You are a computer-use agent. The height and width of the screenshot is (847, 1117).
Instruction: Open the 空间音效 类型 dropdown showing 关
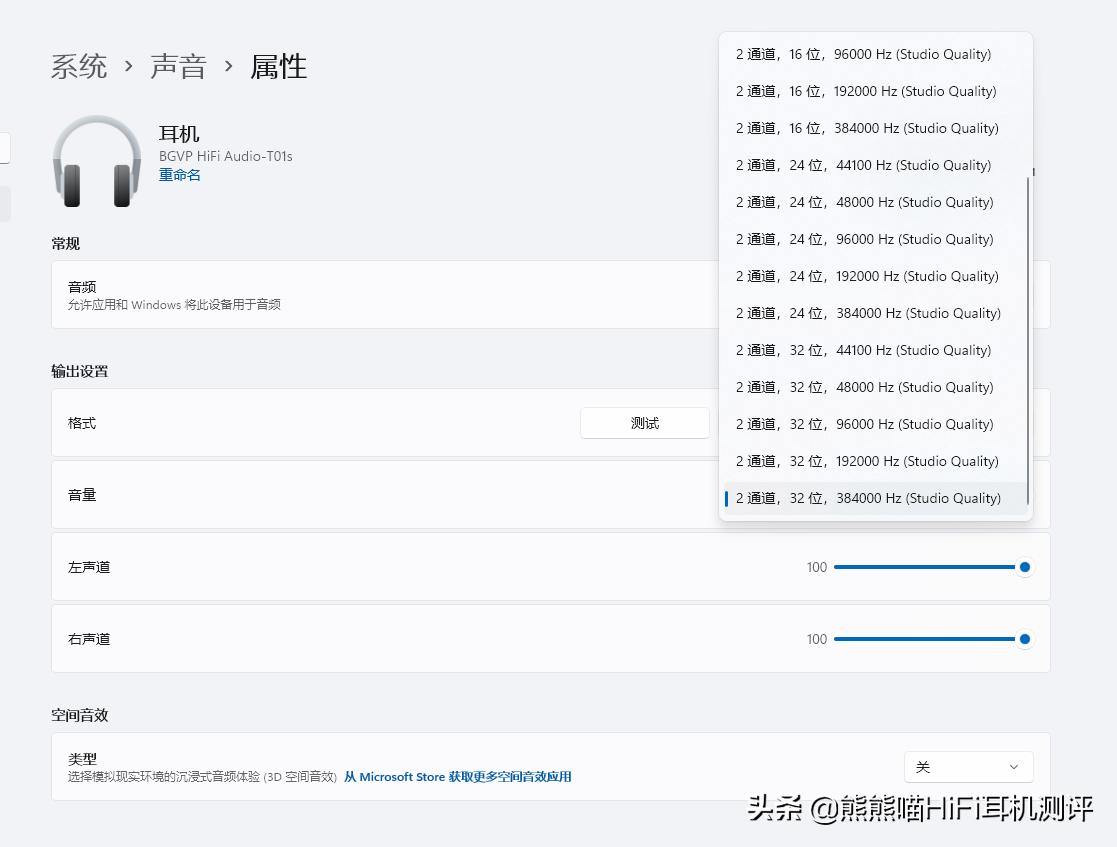[967, 766]
